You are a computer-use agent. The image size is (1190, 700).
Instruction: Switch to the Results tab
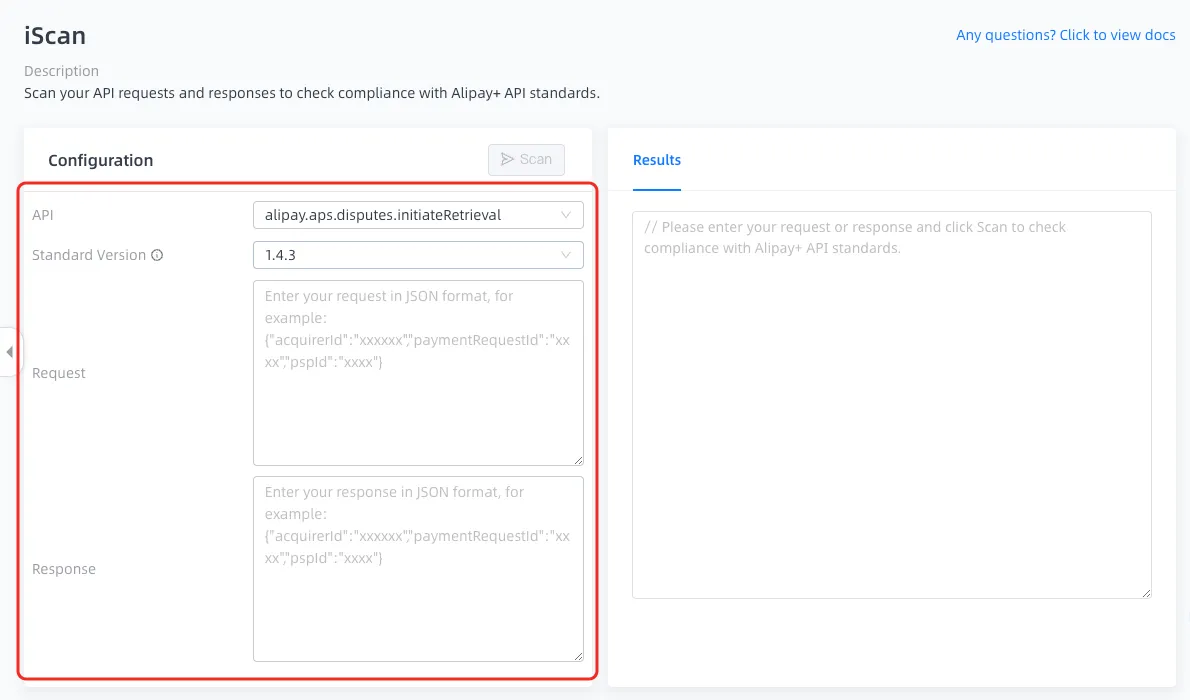(x=657, y=160)
